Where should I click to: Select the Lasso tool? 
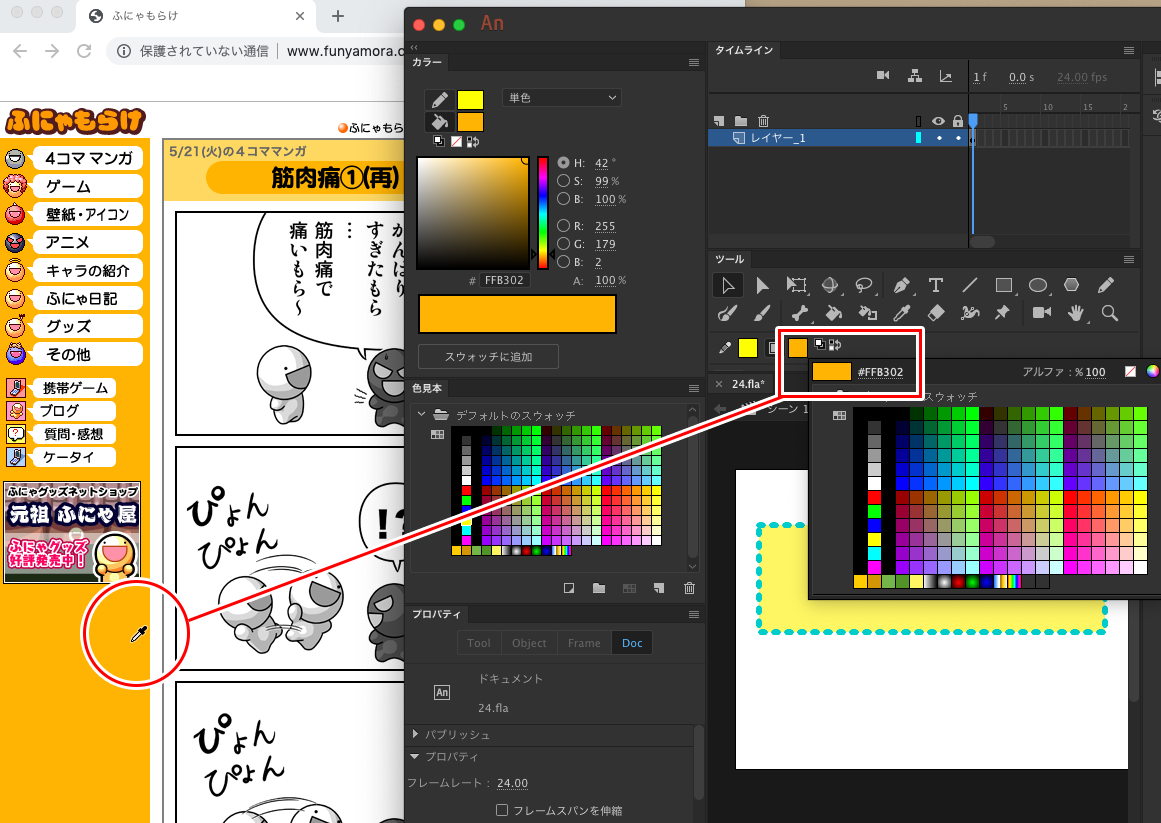[x=864, y=286]
